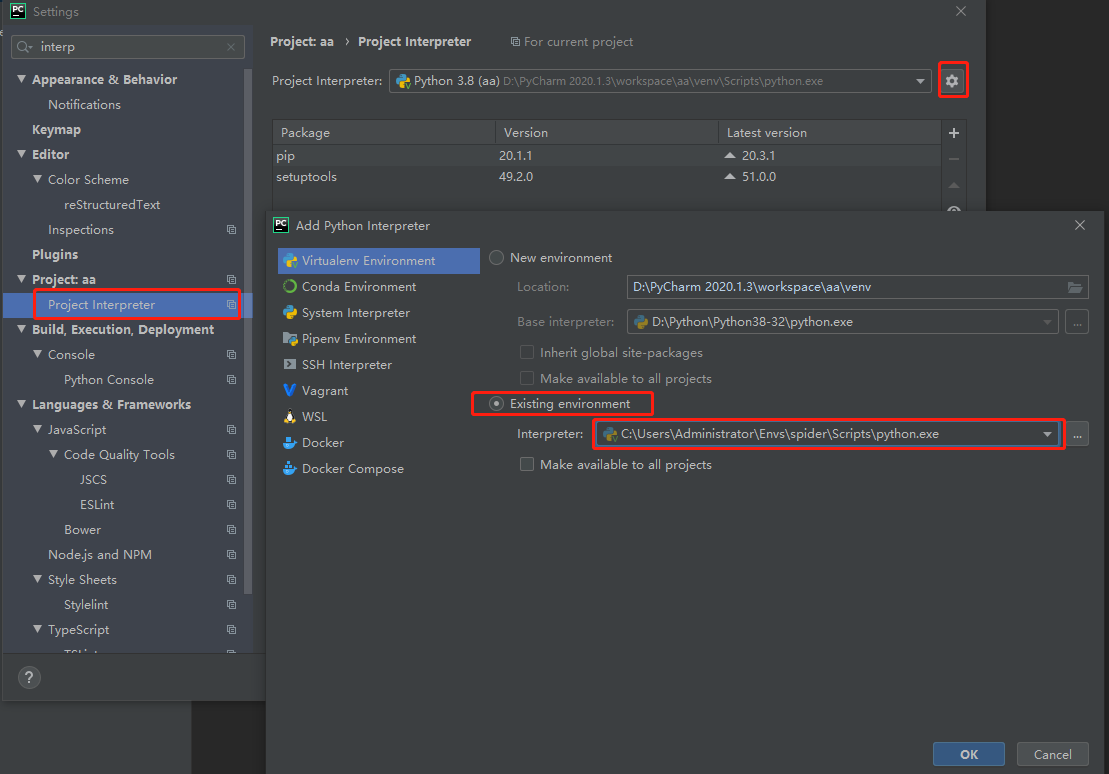Viewport: 1109px width, 774px height.
Task: Click project-level icon beside Node.js and NPM
Action: (231, 555)
